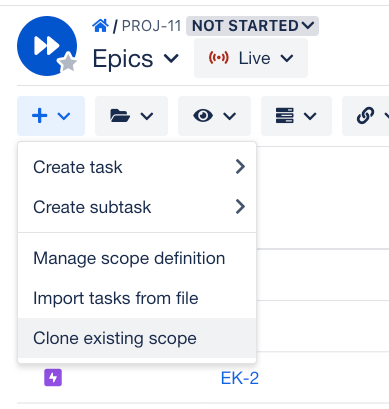The width and height of the screenshot is (389, 409).
Task: Open the NOT STARTED status dropdown
Action: click(252, 26)
